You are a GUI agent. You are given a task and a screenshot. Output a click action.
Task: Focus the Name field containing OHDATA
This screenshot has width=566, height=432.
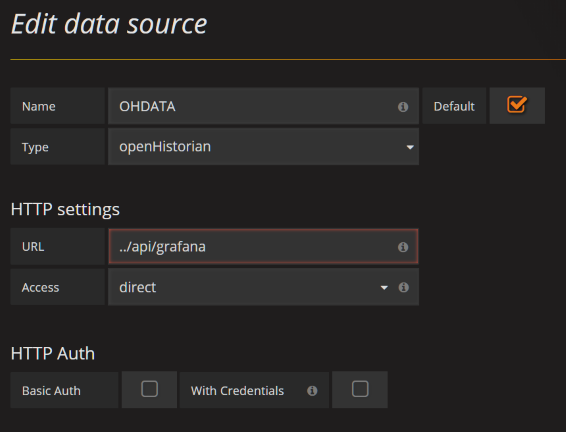(264, 106)
